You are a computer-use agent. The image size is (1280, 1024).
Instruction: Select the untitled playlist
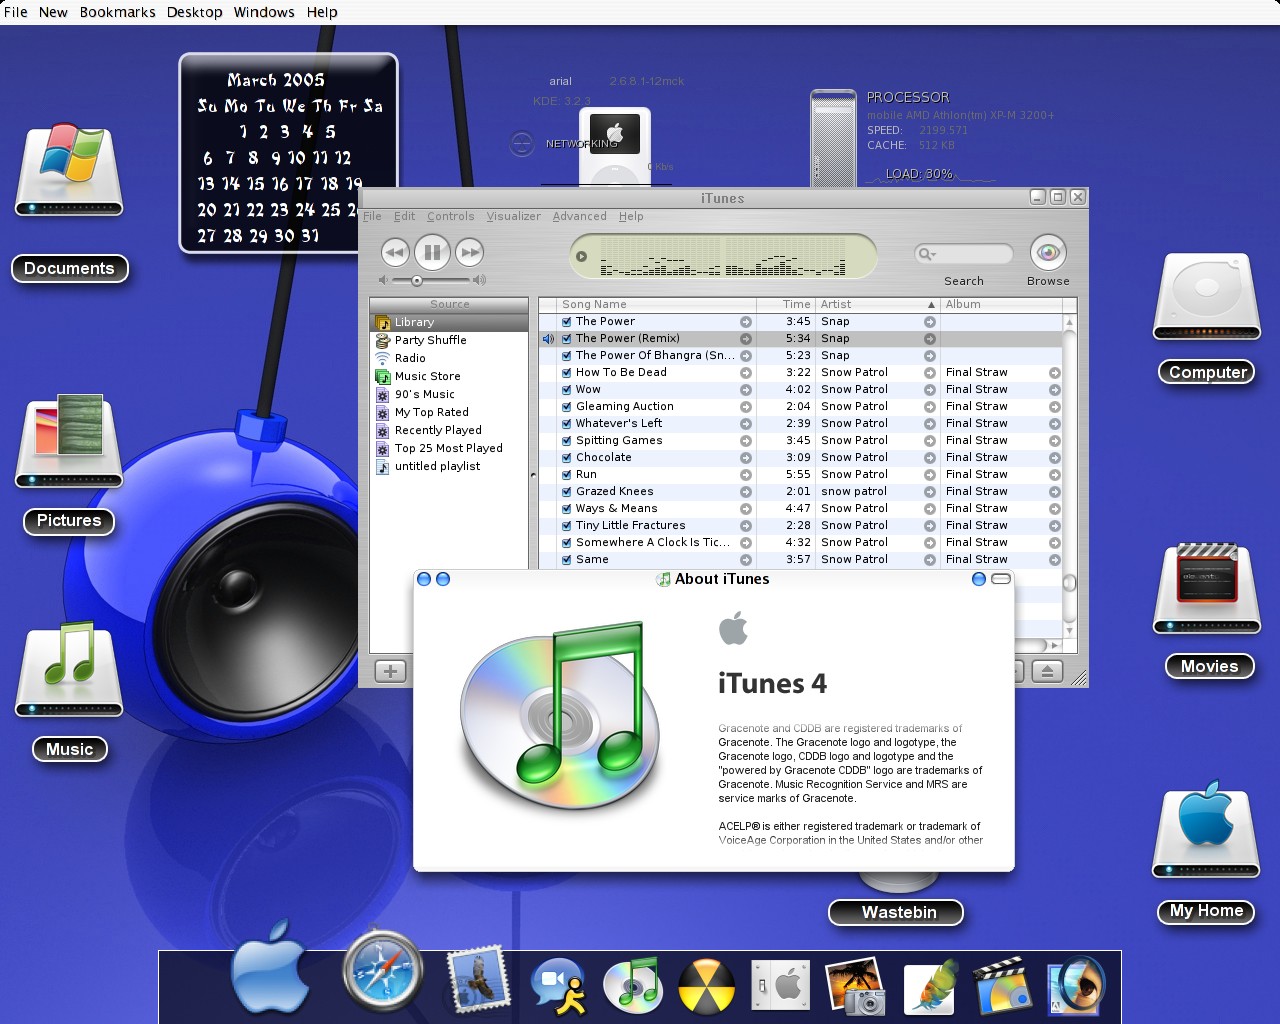coord(437,466)
